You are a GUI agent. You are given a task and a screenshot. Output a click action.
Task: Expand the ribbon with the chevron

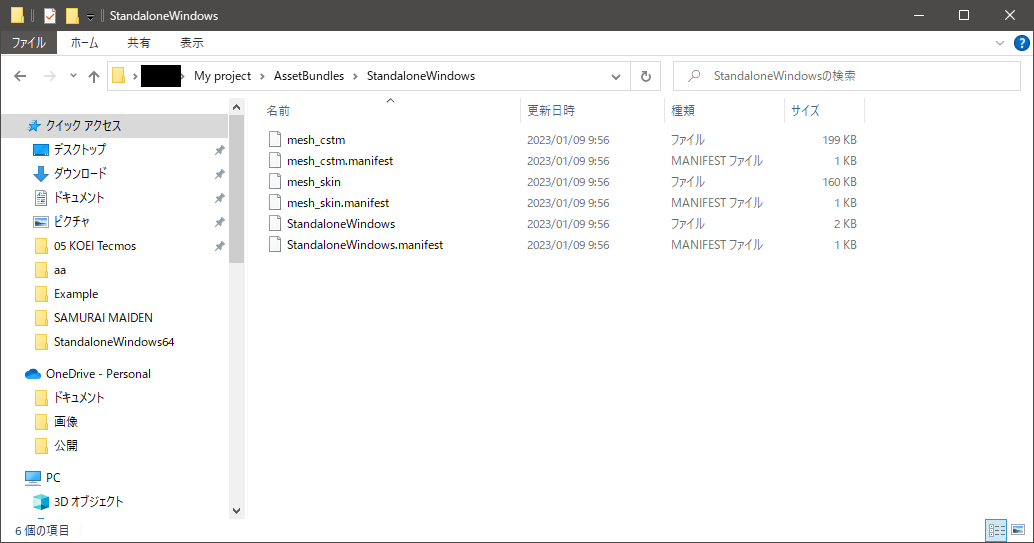pyautogui.click(x=1000, y=44)
